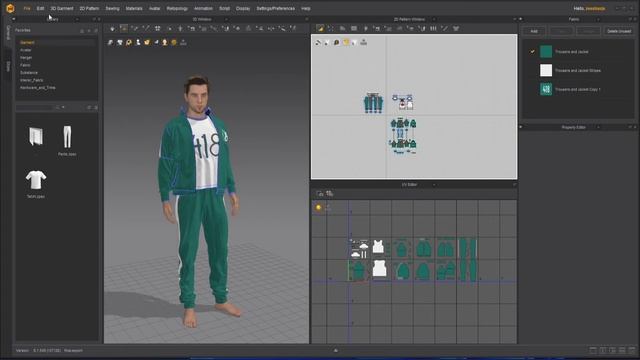This screenshot has width=640, height=360.
Task: Click the first display icon in the 2D window
Action: (318, 42)
